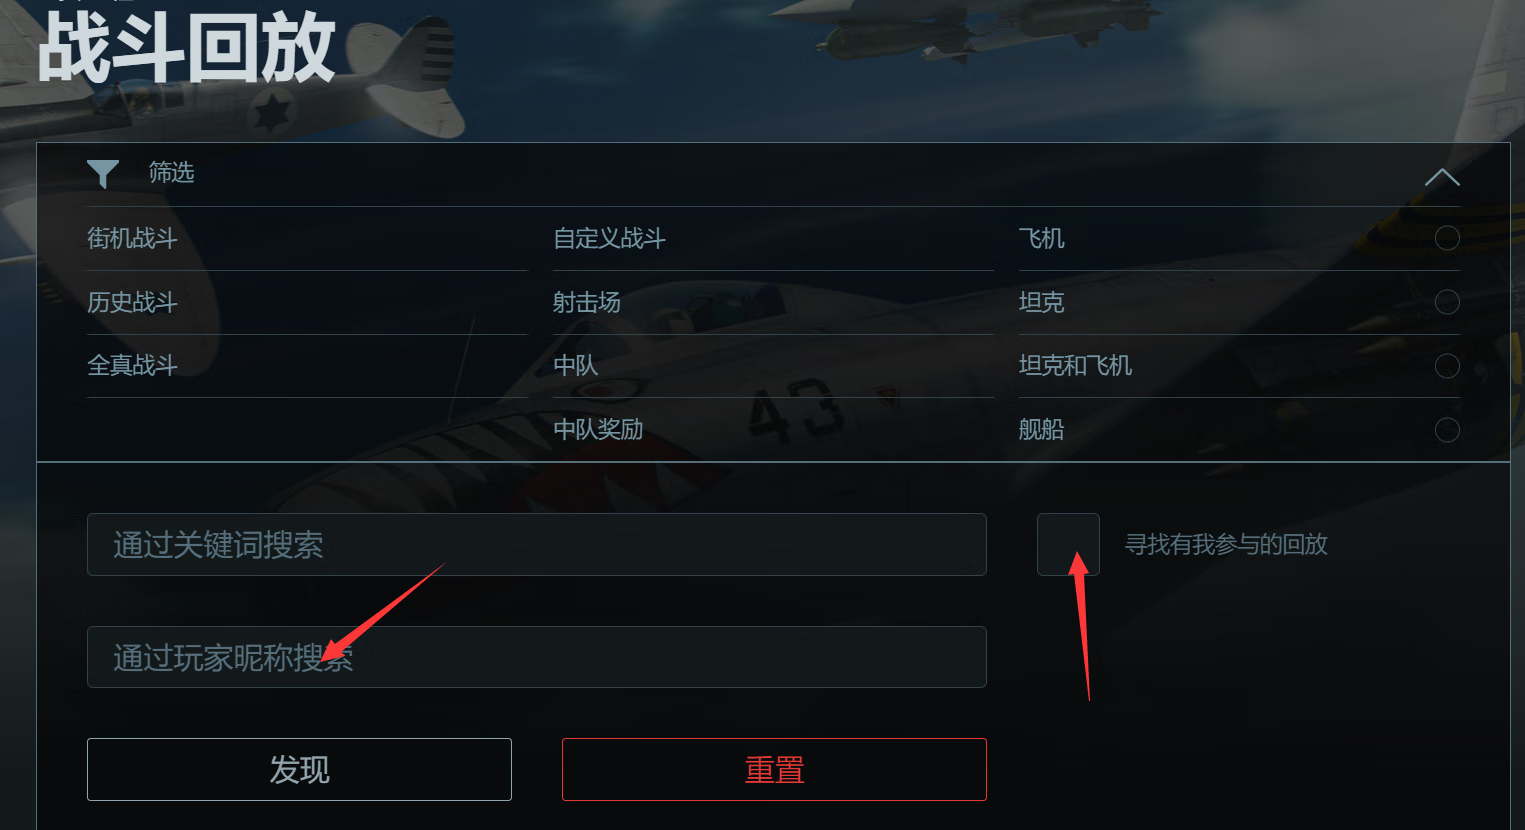Choose the 全真战斗 filter option
The height and width of the screenshot is (830, 1525).
coord(132,366)
